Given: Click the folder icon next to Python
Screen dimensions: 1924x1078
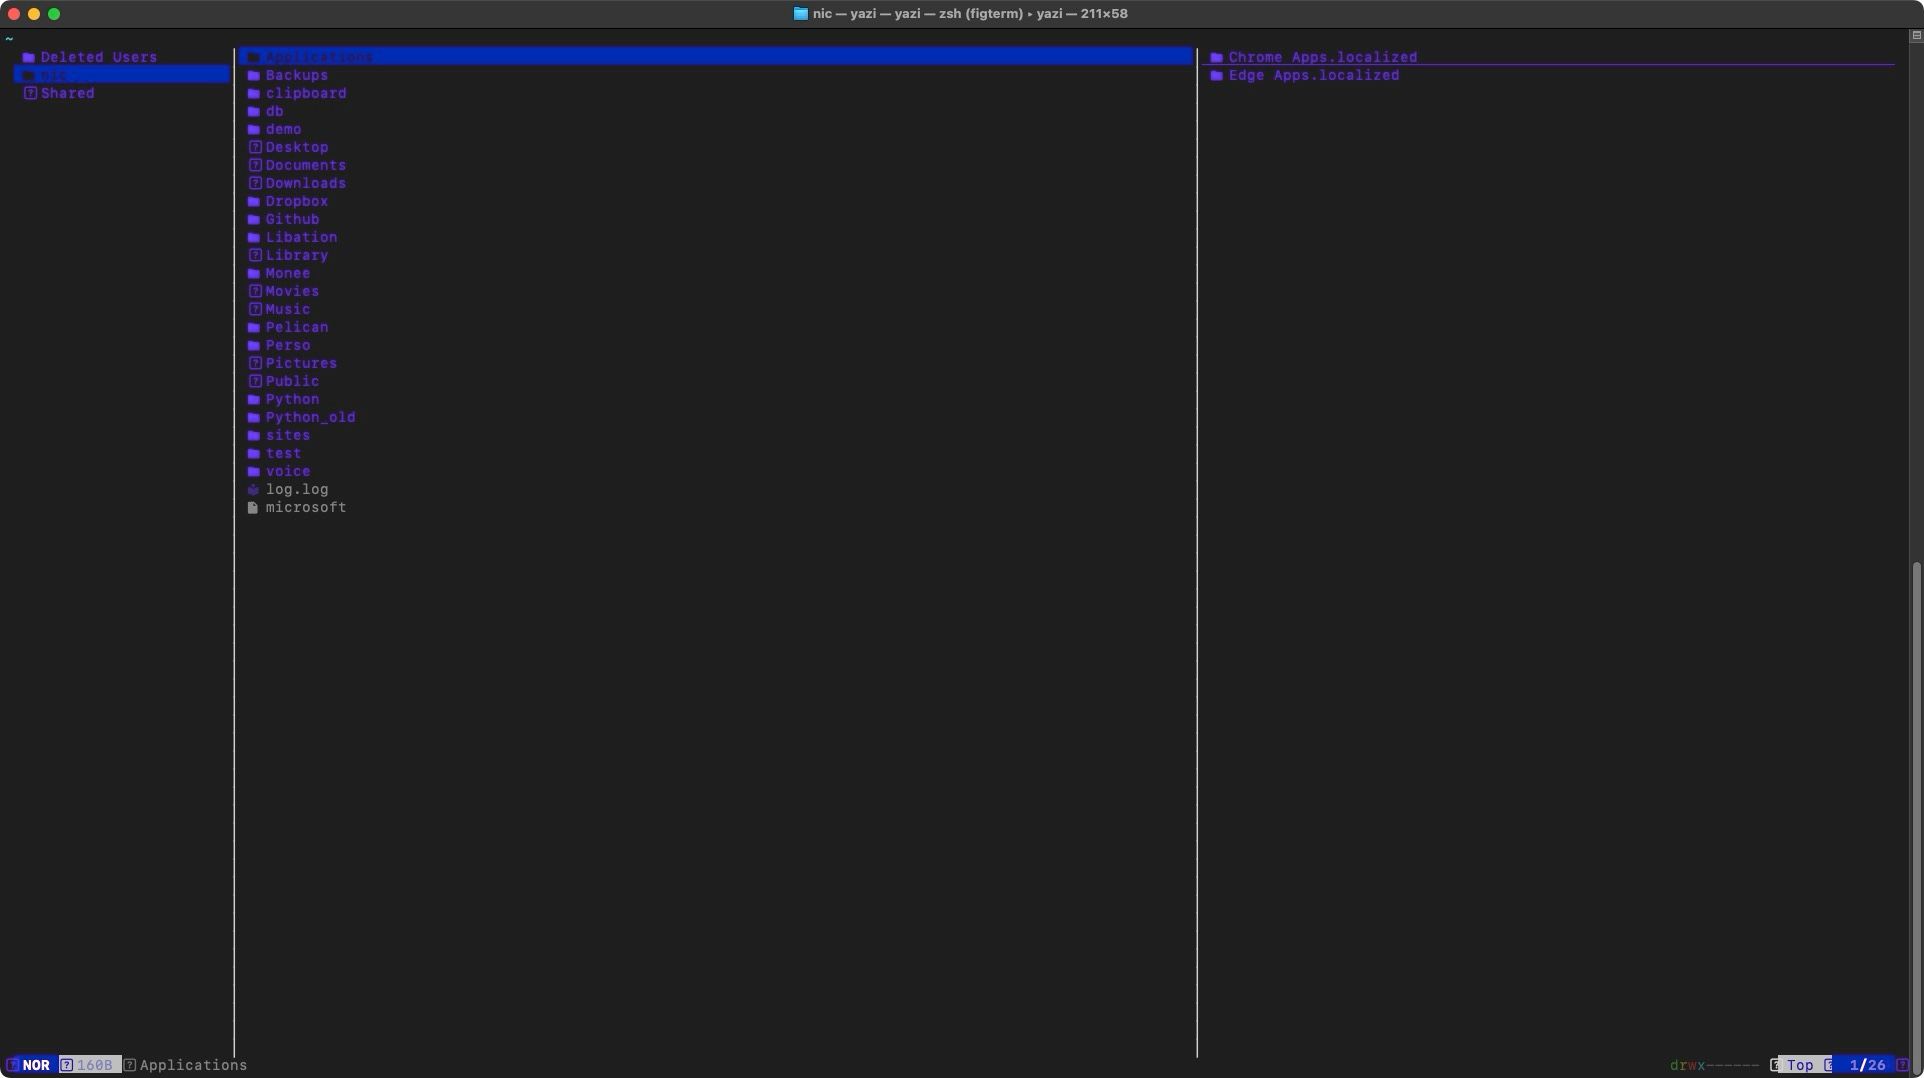Looking at the screenshot, I should pyautogui.click(x=254, y=400).
